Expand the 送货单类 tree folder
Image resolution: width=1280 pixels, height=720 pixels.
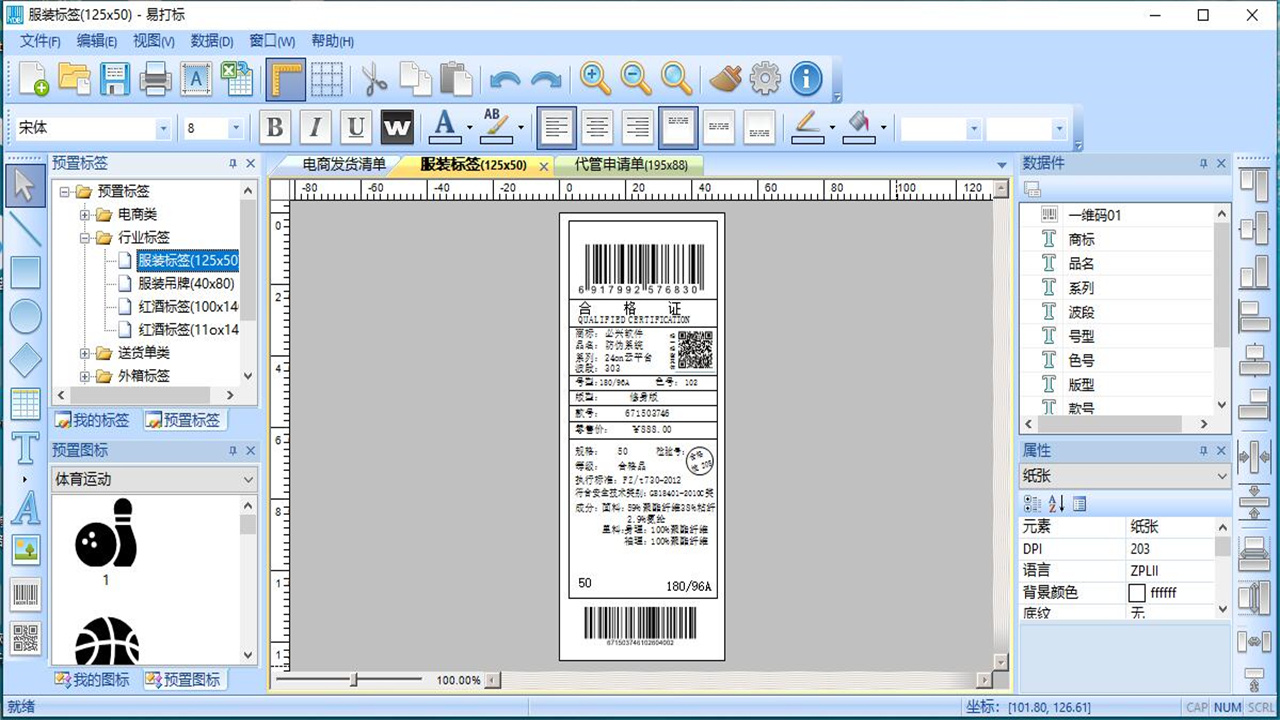tap(85, 353)
